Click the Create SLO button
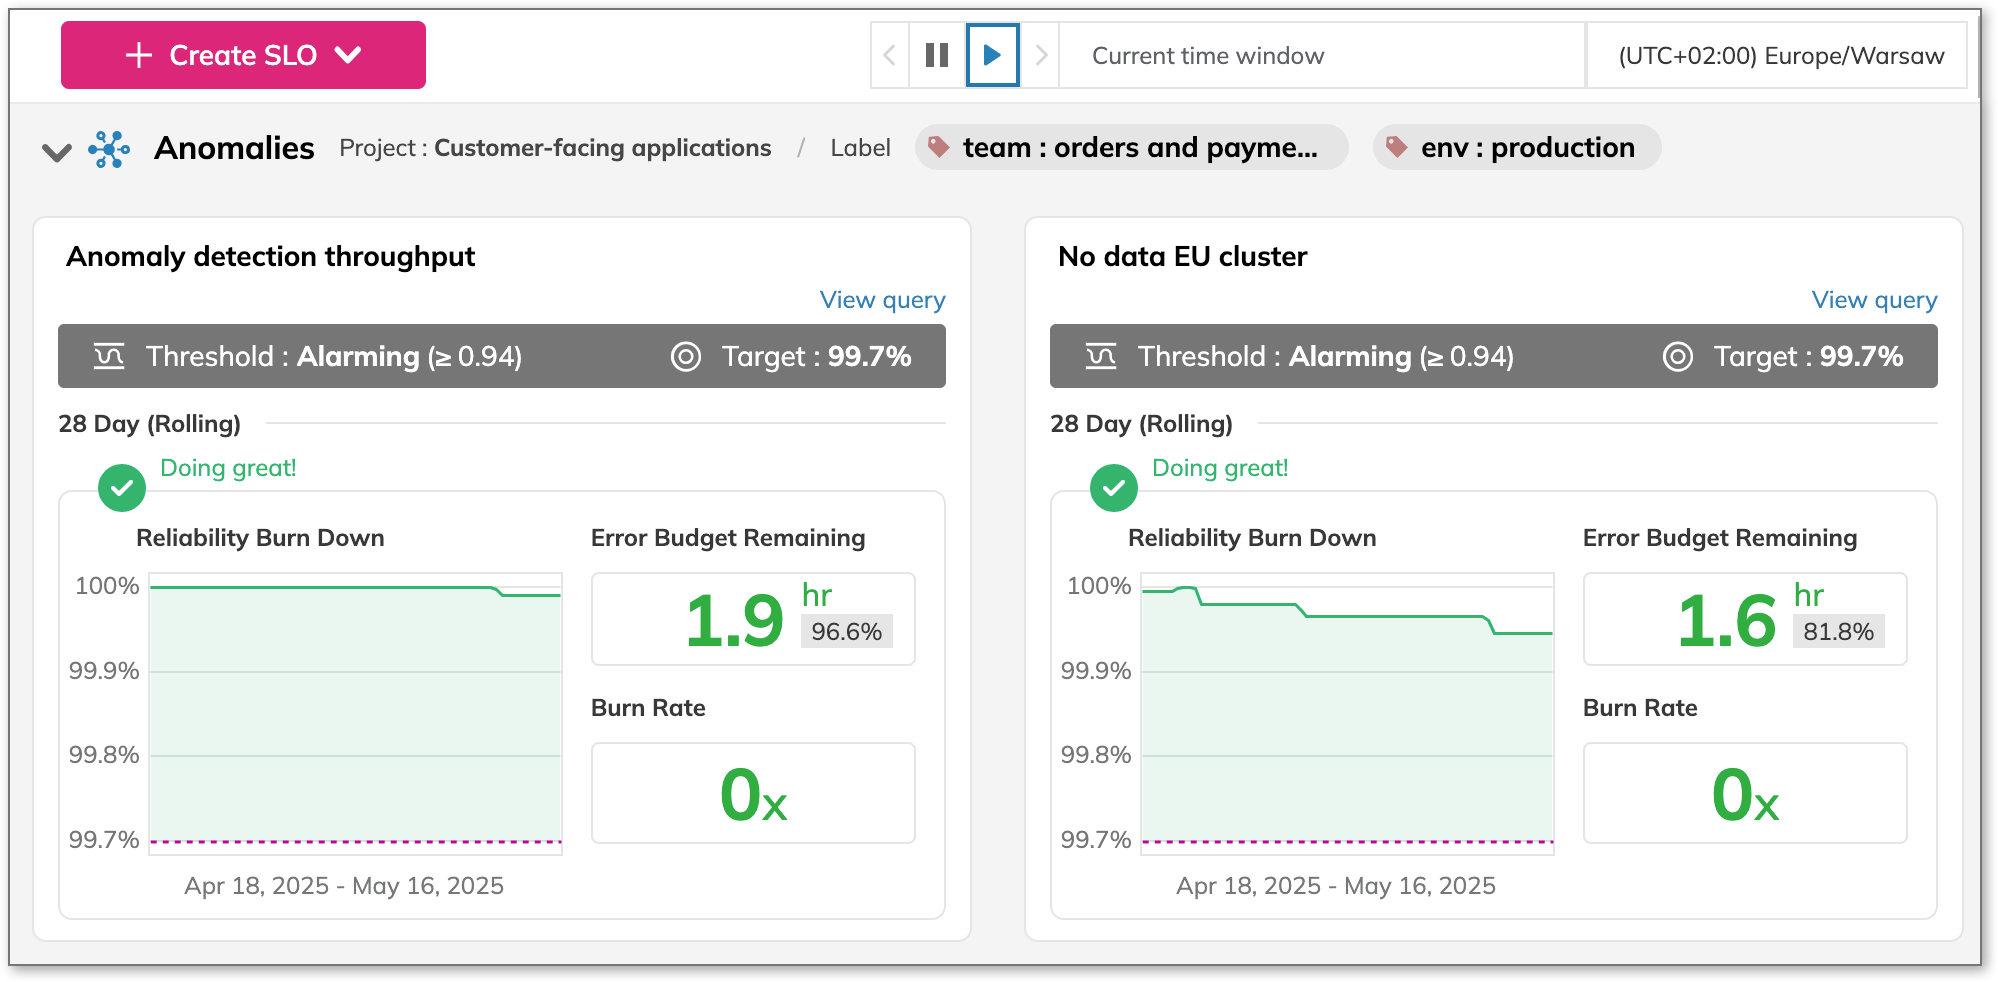Image resolution: width=1998 pixels, height=982 pixels. pos(243,55)
